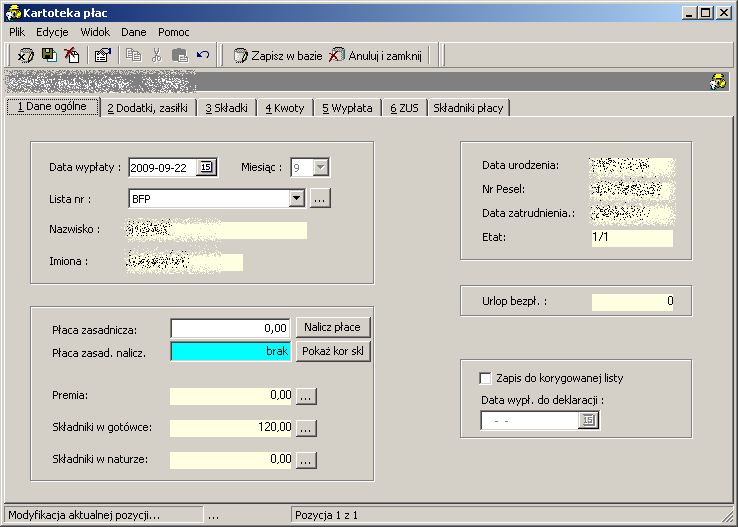The image size is (738, 527).
Task: Select the 1 Dane ogólne tab
Action: coord(53,106)
